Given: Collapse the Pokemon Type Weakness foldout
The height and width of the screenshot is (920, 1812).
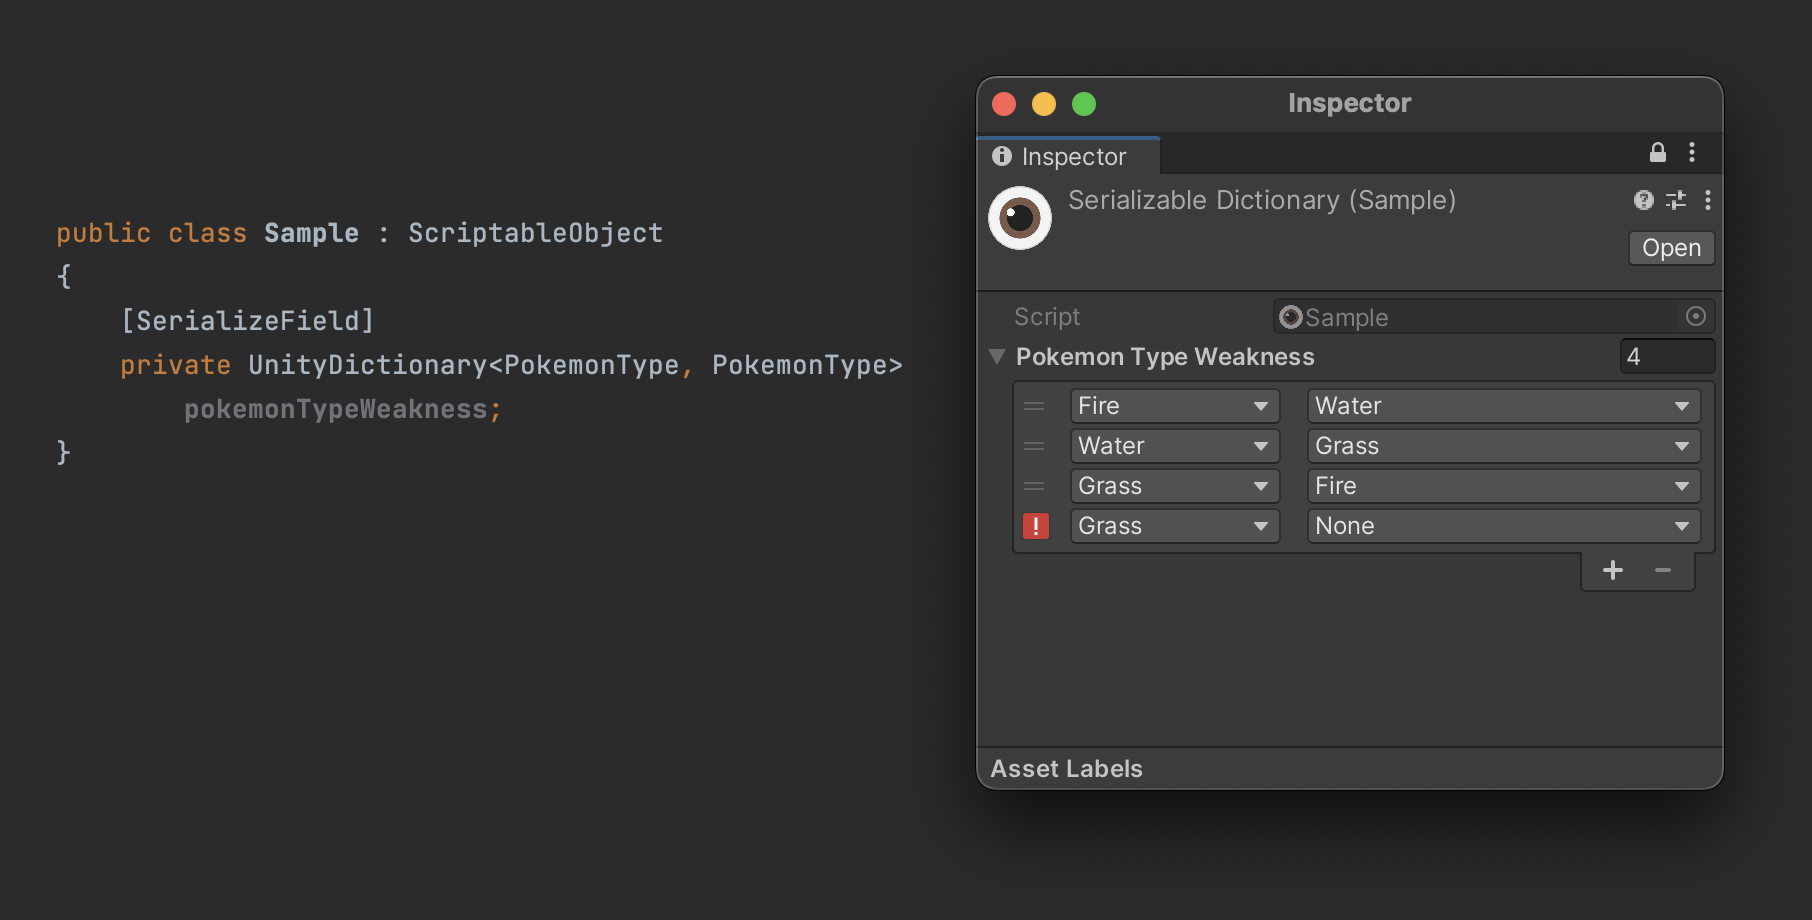Looking at the screenshot, I should 997,357.
